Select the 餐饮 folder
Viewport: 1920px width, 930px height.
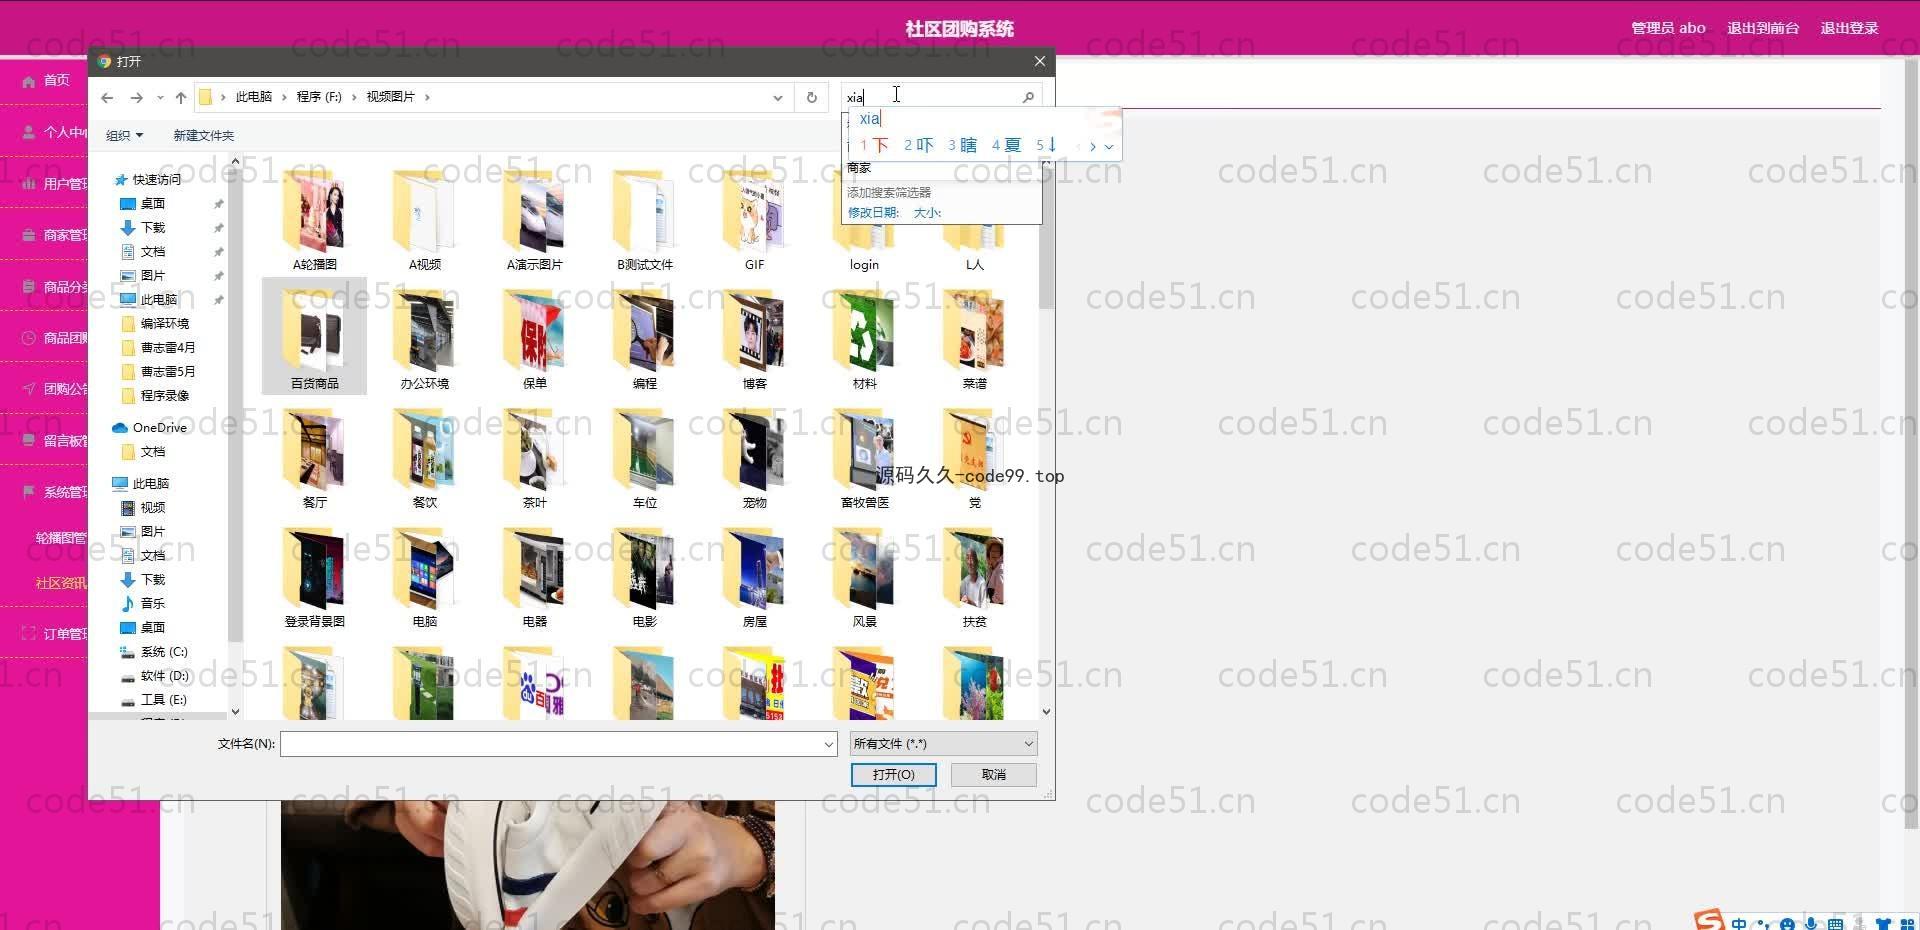click(x=424, y=457)
